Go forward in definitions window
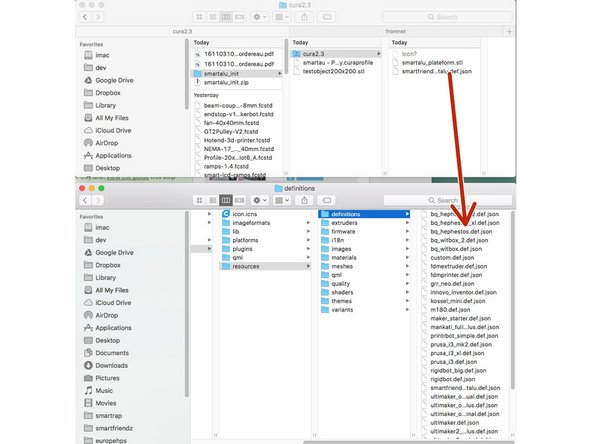 98,200
